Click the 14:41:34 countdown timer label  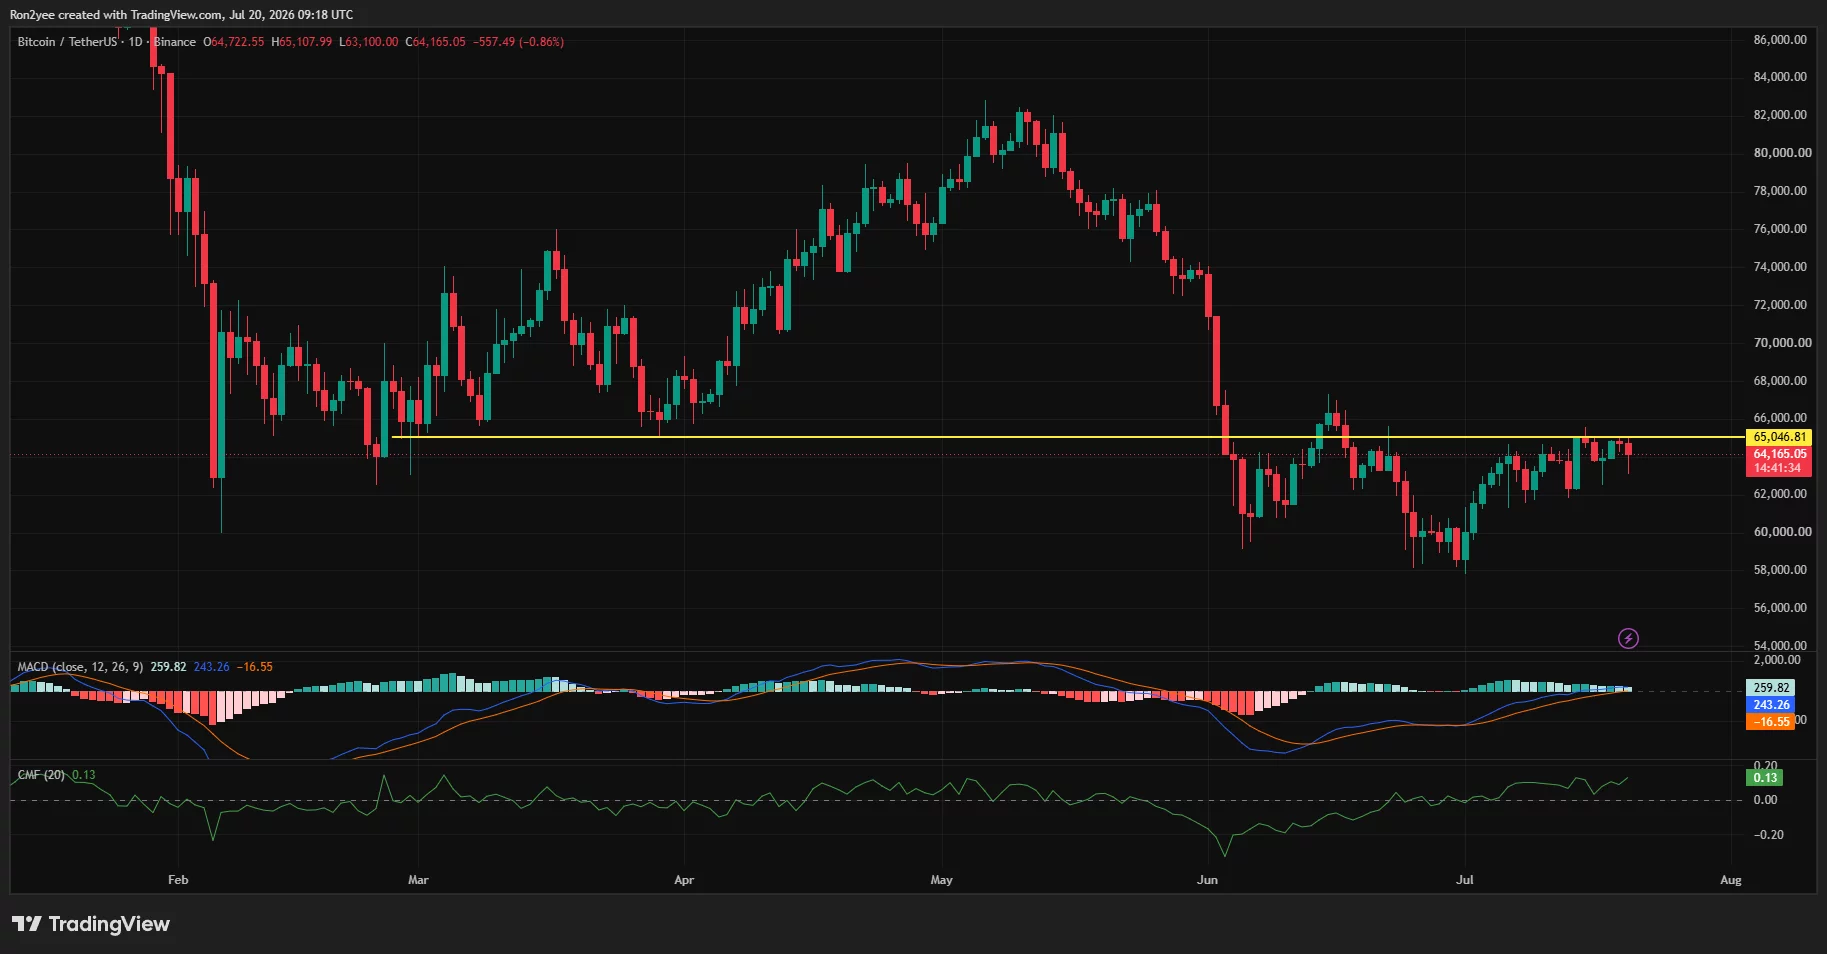[x=1779, y=468]
